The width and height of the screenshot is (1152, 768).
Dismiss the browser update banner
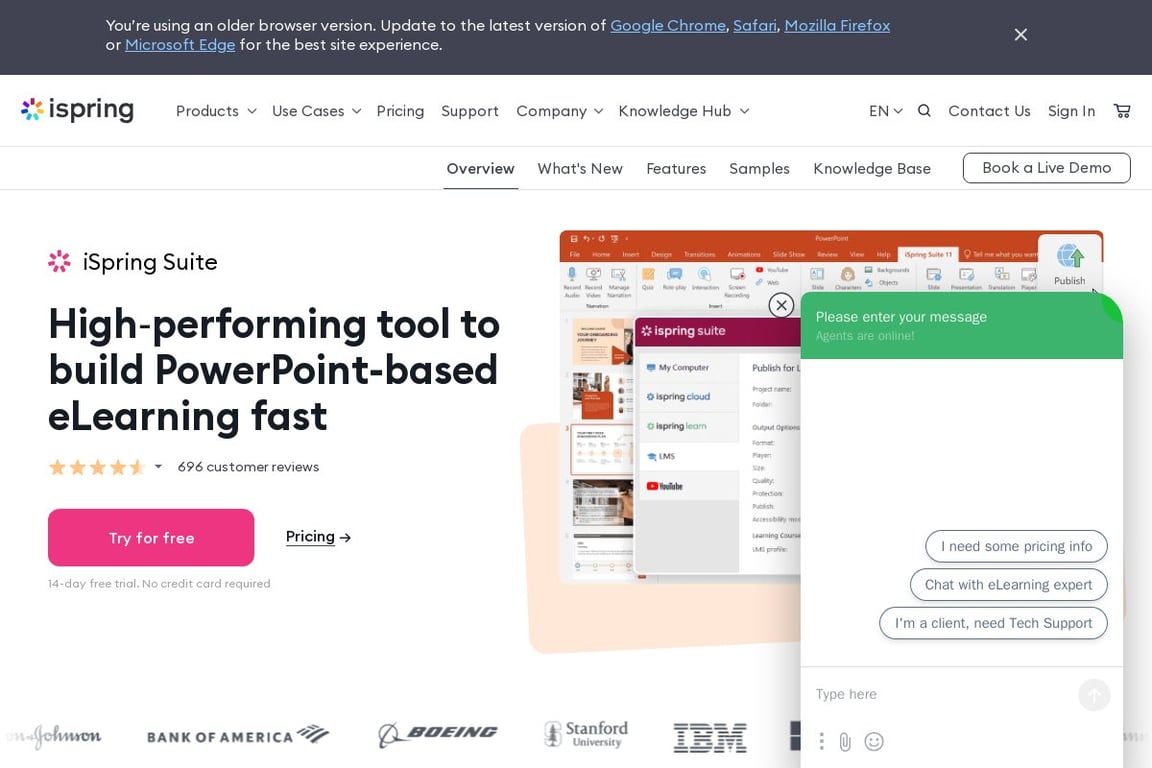click(x=1020, y=35)
